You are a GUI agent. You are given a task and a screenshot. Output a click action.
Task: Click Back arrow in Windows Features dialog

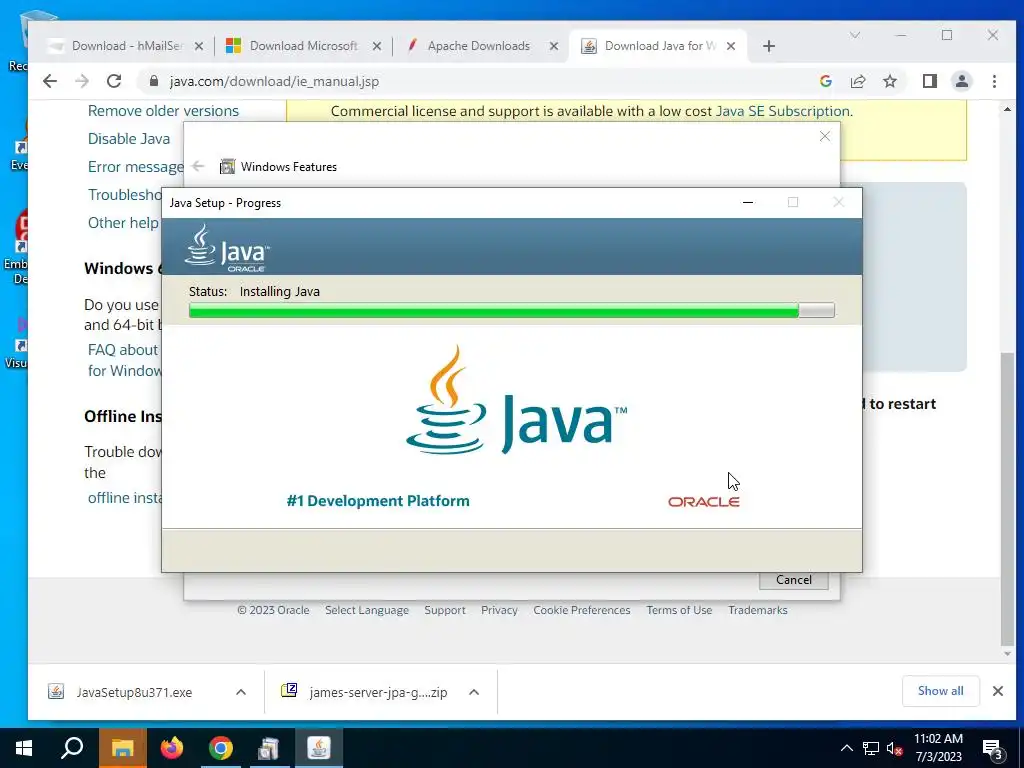[x=199, y=166]
